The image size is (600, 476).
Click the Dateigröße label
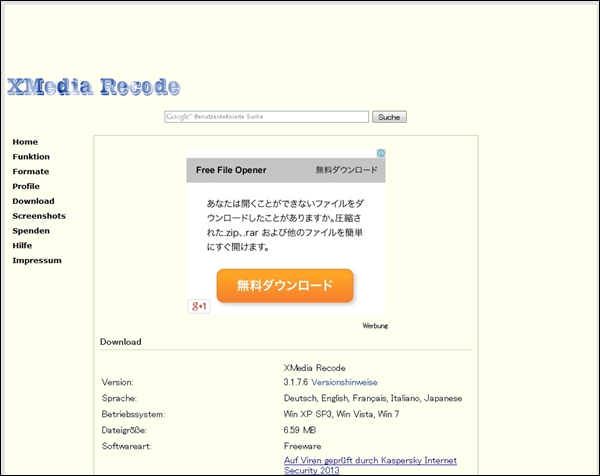click(x=124, y=430)
